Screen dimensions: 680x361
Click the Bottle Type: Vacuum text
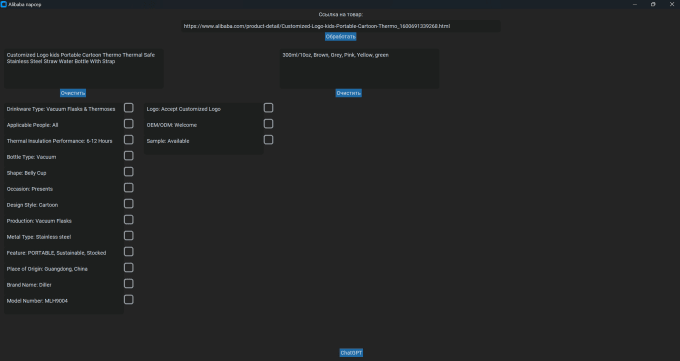31,157
